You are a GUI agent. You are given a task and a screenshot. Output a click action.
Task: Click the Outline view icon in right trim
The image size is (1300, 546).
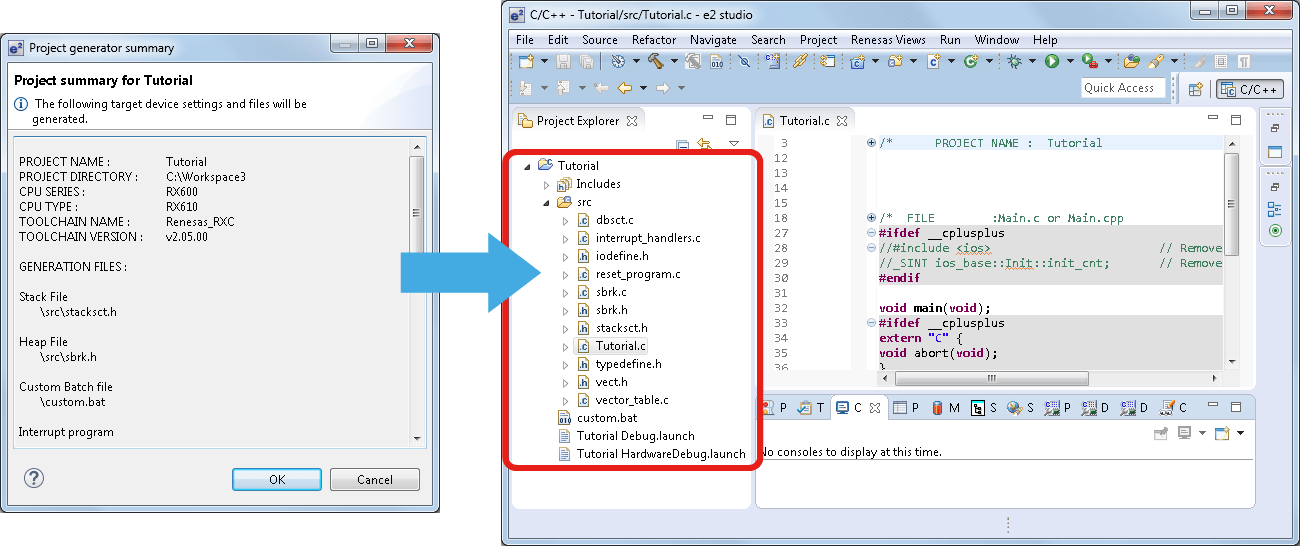coord(1275,209)
